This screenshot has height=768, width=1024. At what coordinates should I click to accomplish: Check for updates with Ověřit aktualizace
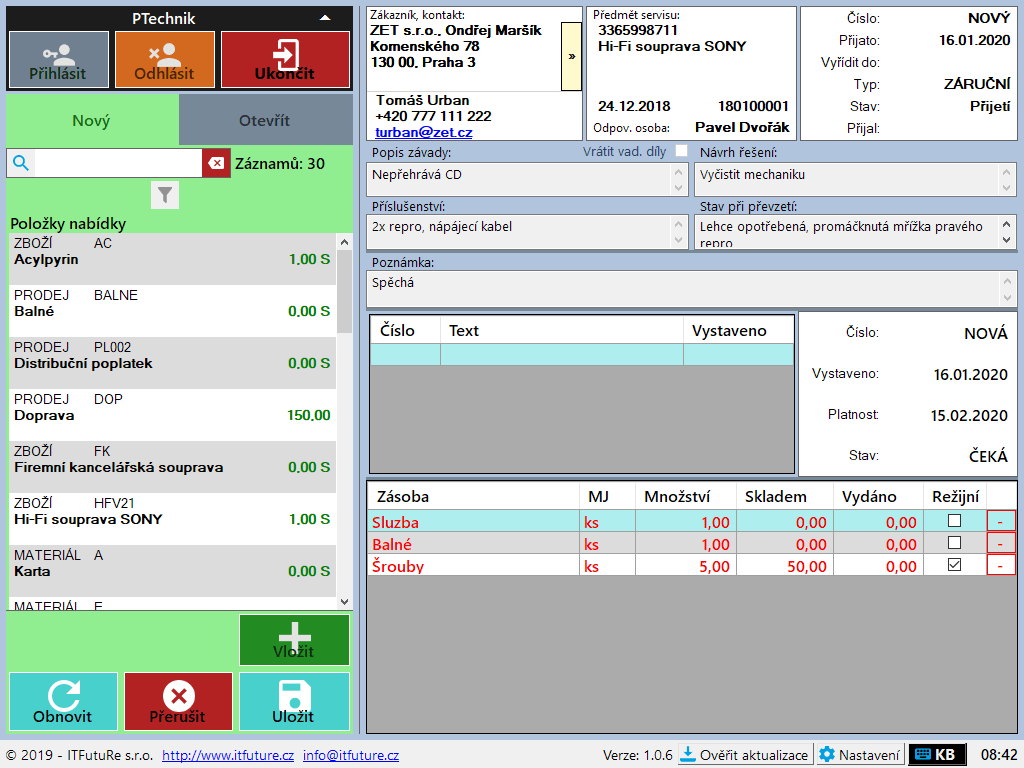(745, 755)
